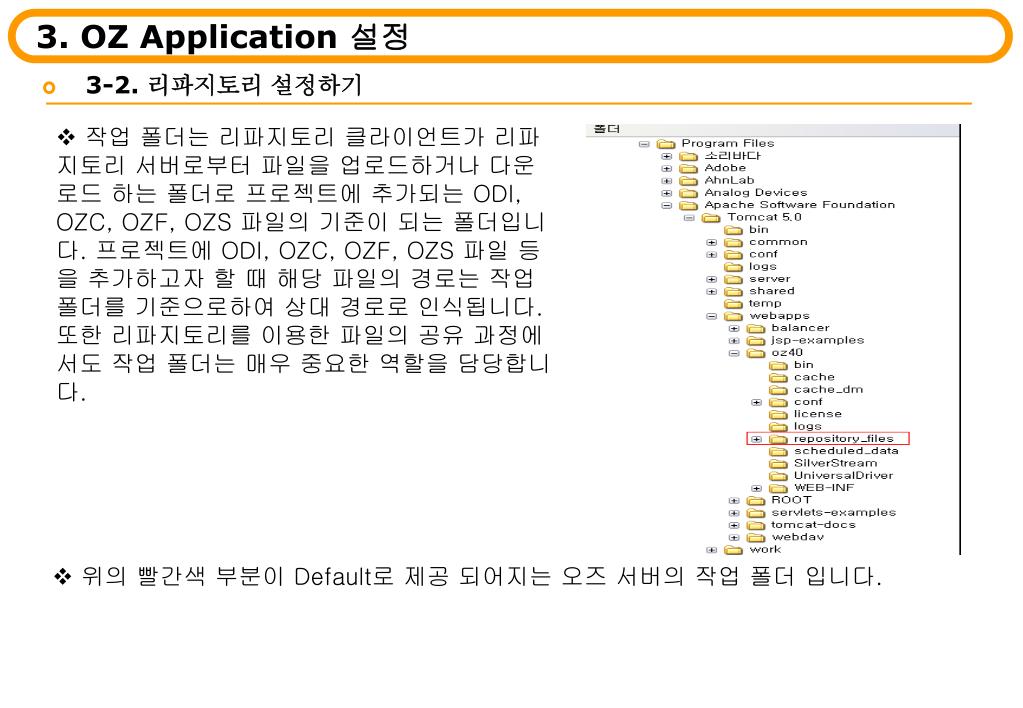
Task: Select the 'webdav' tree label
Action: click(x=797, y=538)
